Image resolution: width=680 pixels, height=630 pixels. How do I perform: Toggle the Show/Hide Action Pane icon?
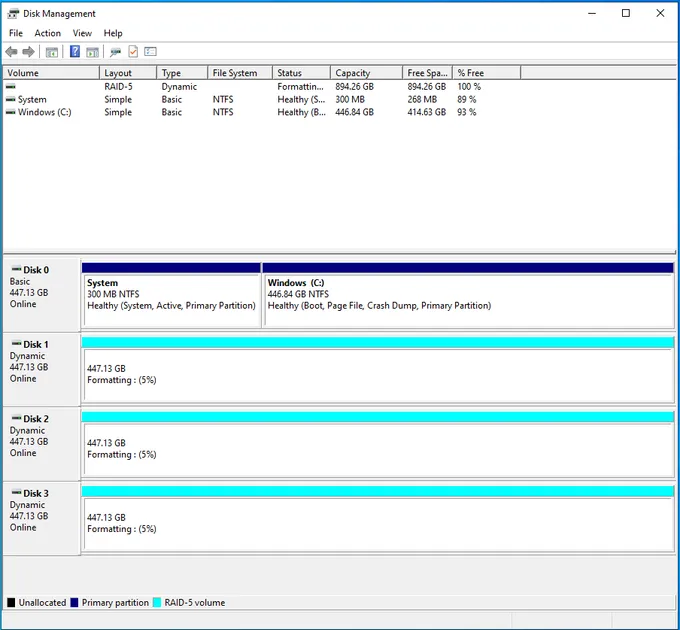(92, 52)
